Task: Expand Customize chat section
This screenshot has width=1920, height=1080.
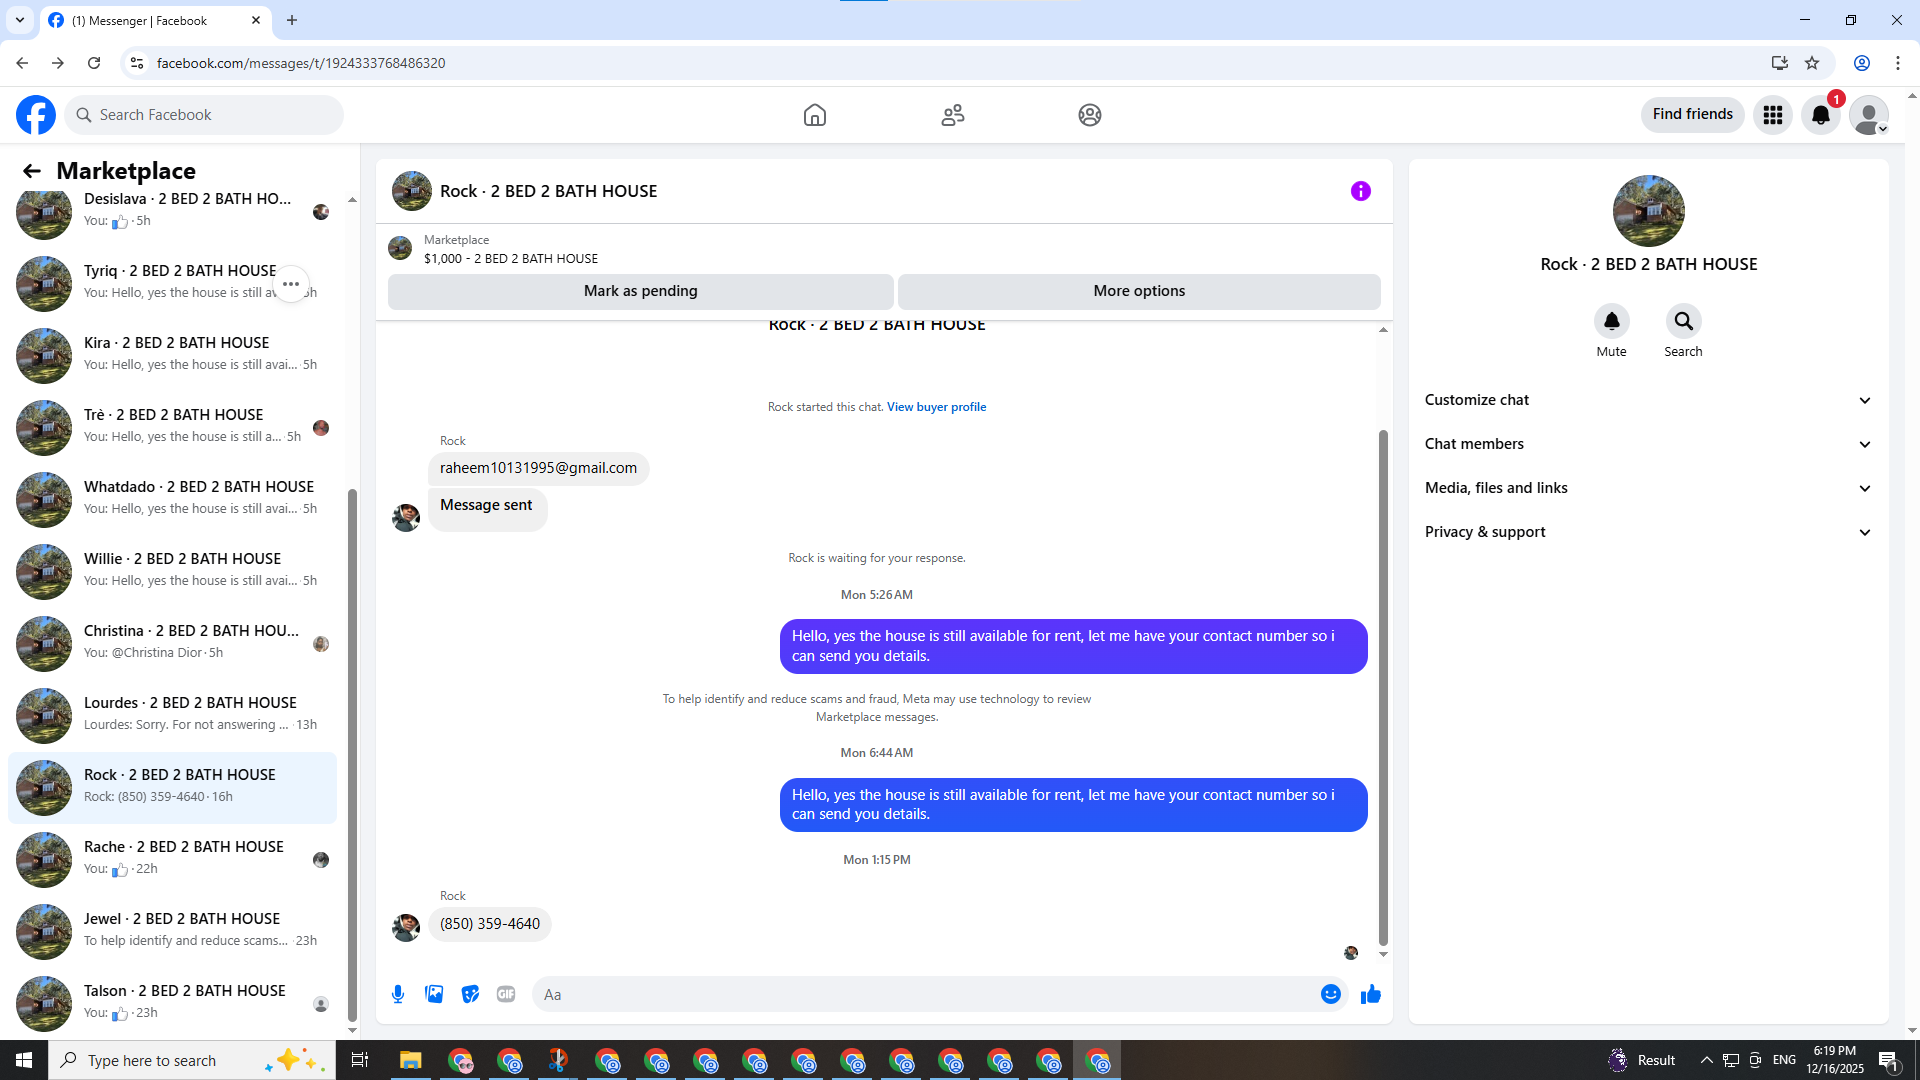Action: pyautogui.click(x=1648, y=400)
